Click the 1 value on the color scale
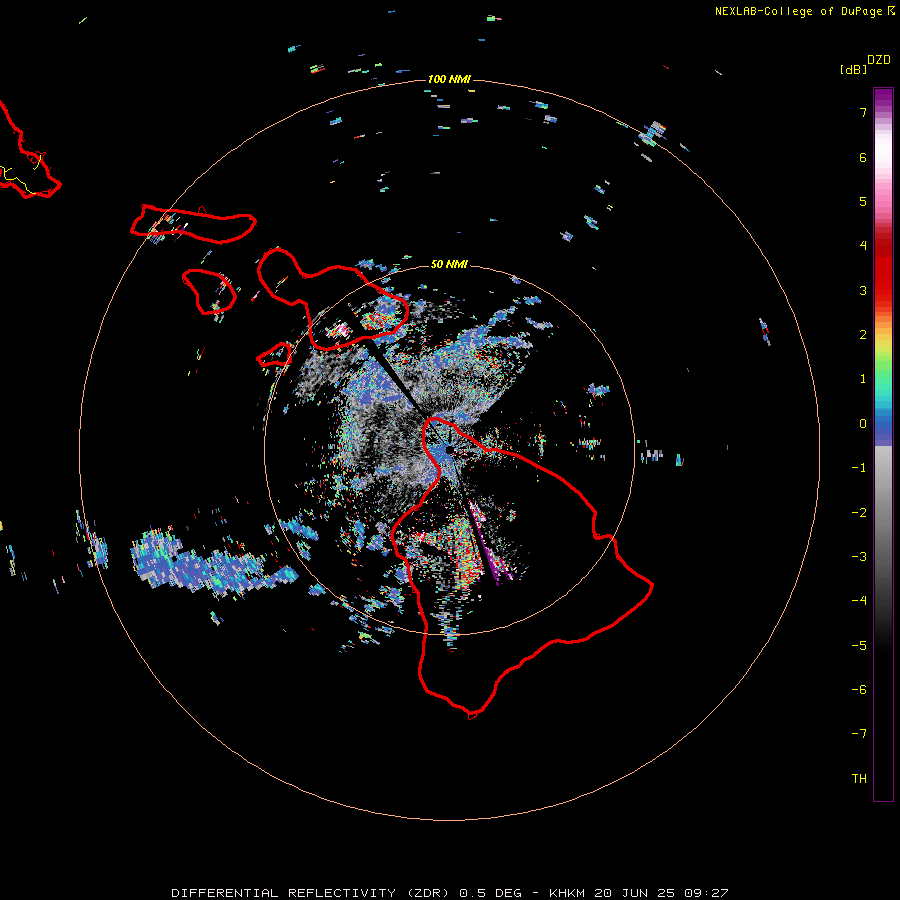900x900 pixels. point(863,379)
